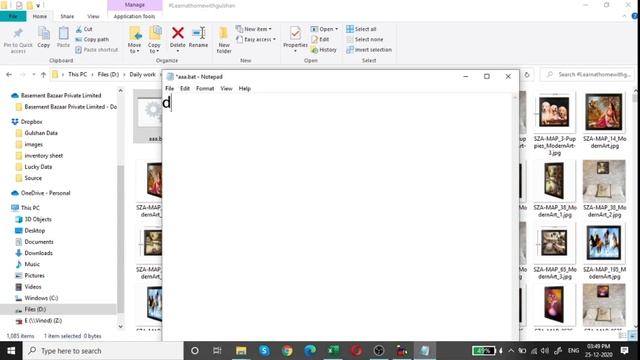Click the Open button in ribbon
The image size is (640, 360).
coord(324,29)
